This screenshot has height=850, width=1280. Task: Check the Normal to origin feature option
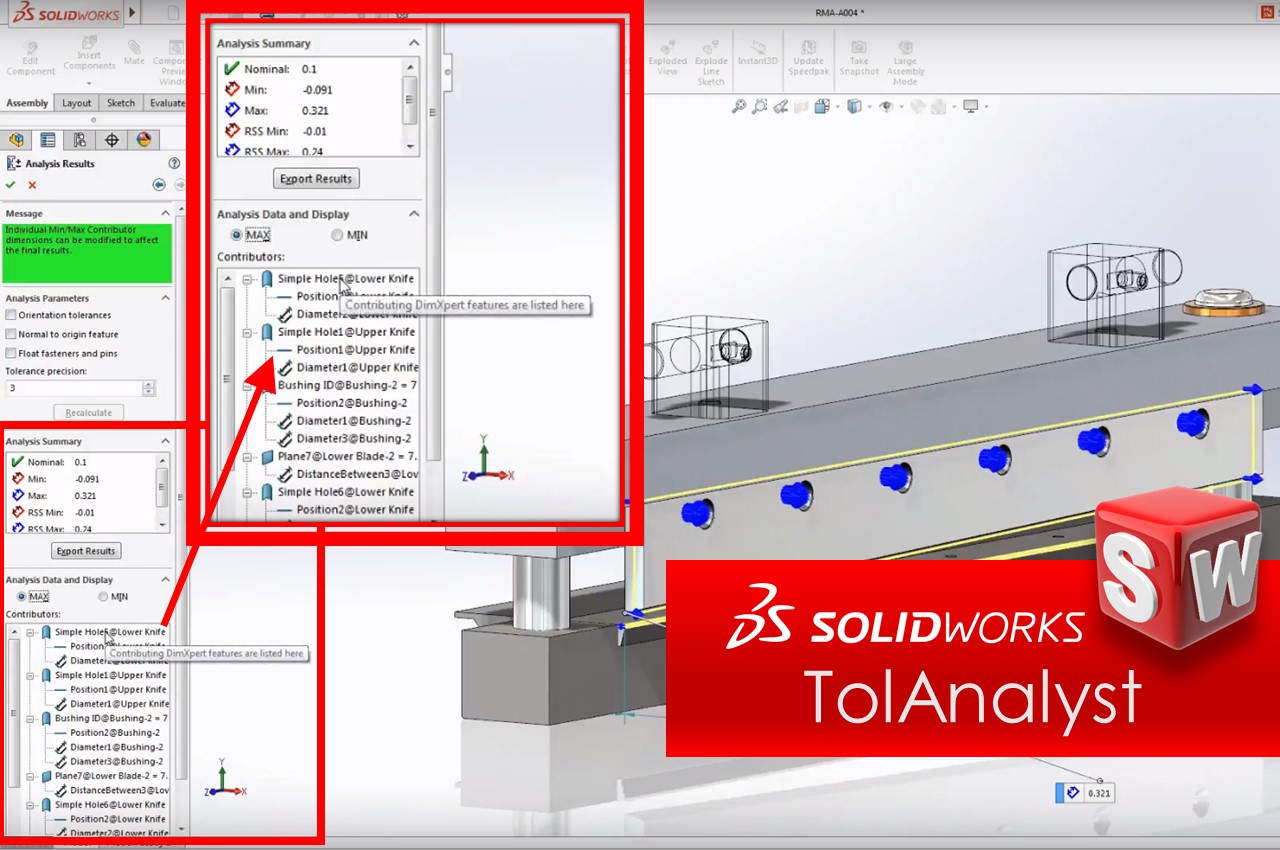pyautogui.click(x=11, y=335)
